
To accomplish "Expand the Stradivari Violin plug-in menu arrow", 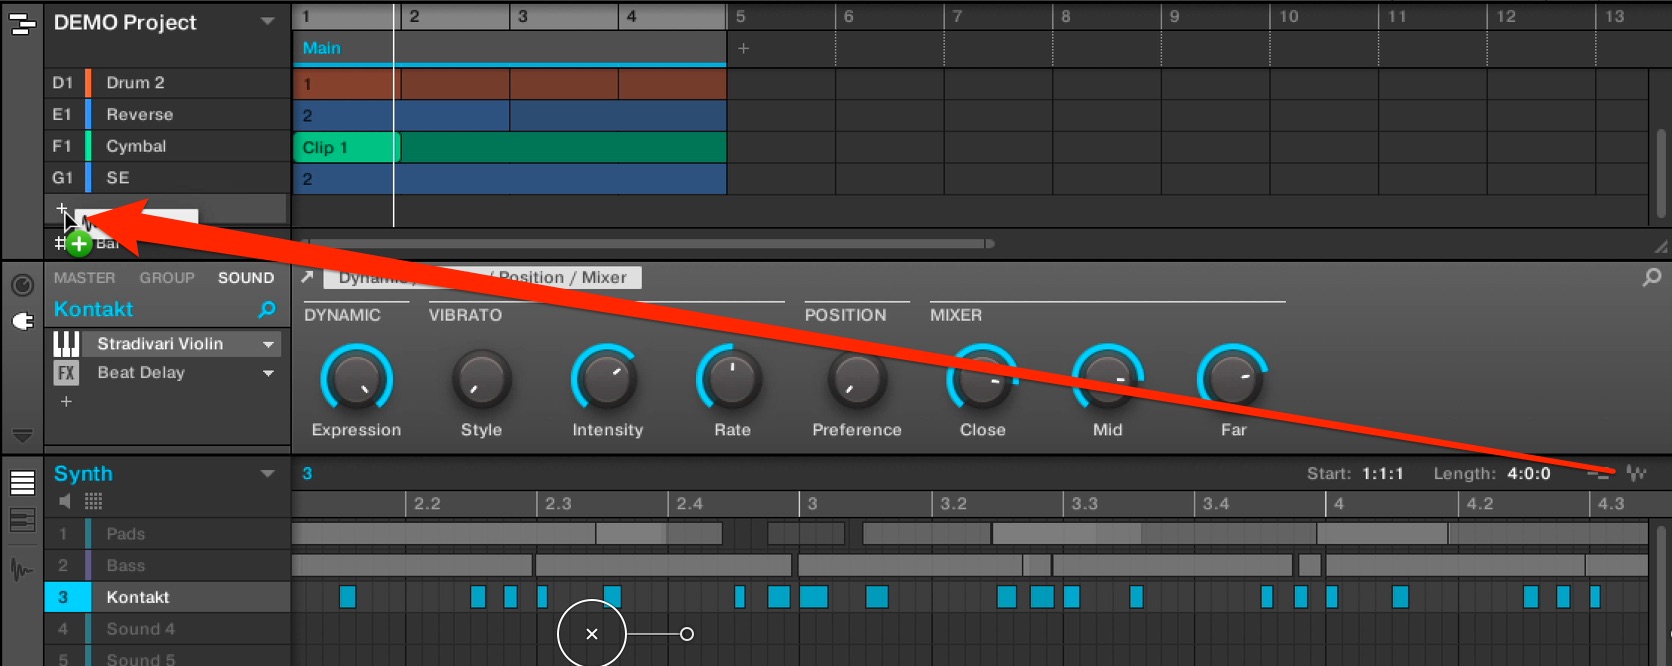I will [268, 344].
